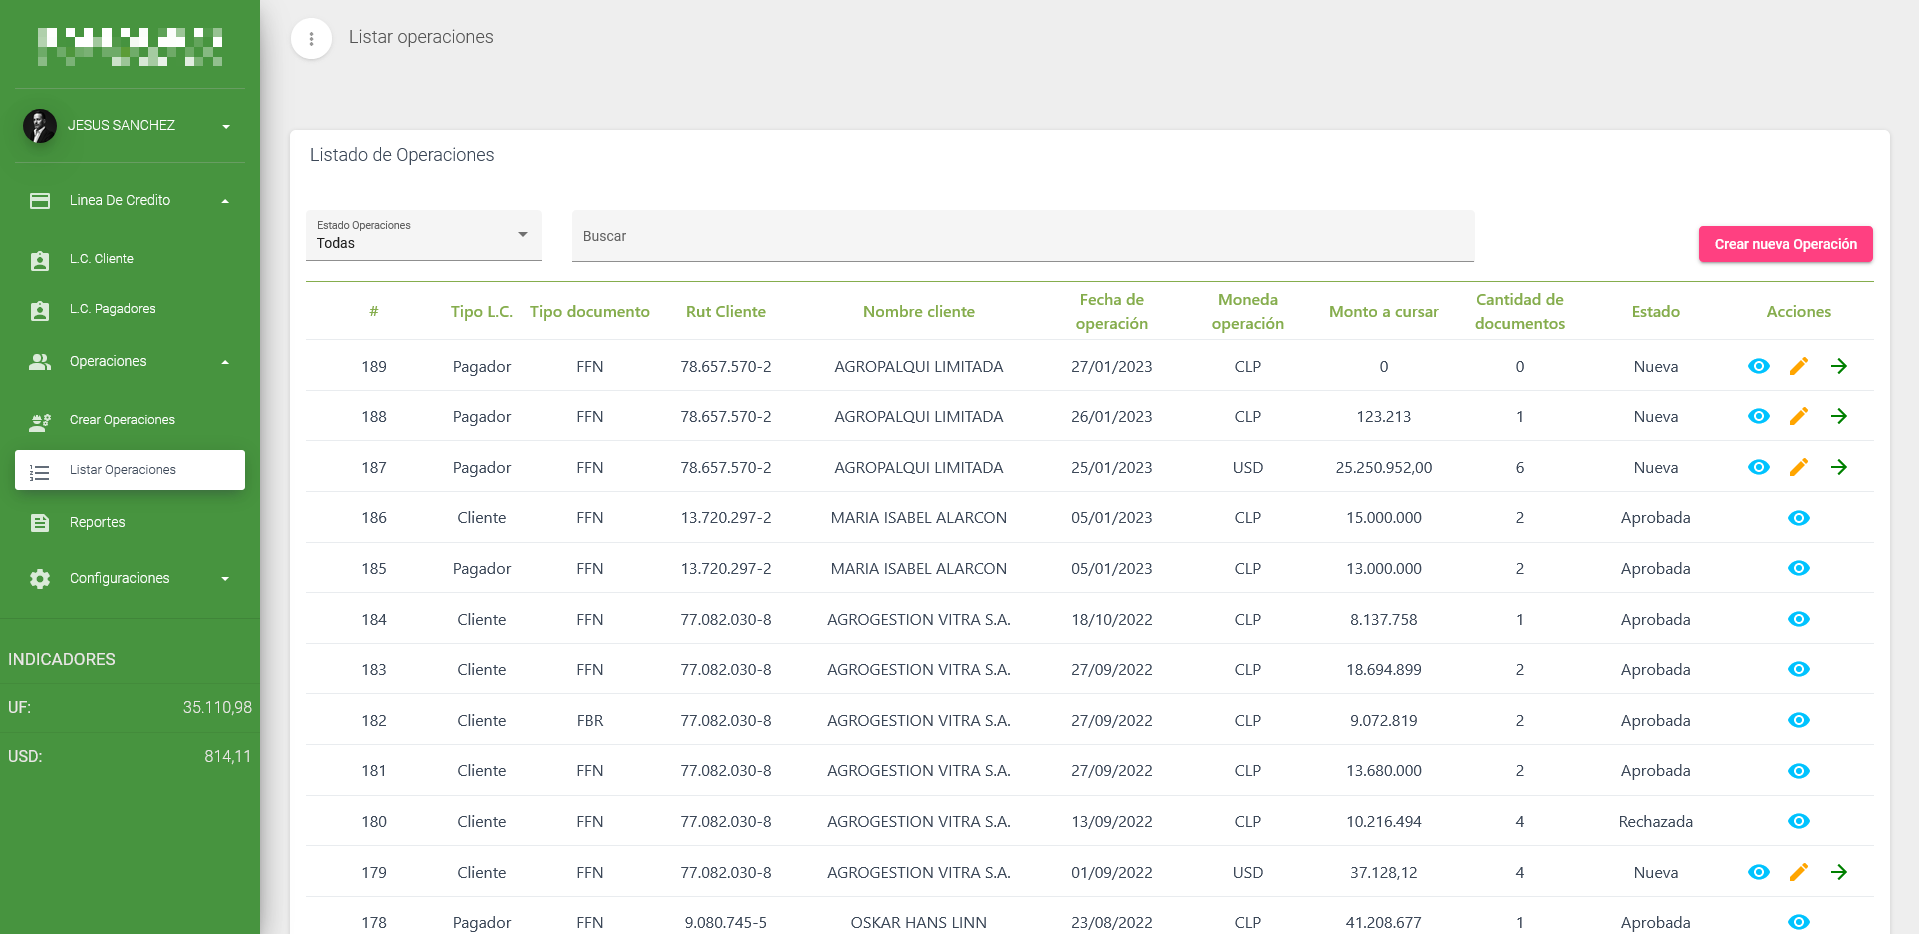Click the green arrow for operation 188
The width and height of the screenshot is (1919, 934).
click(x=1838, y=416)
